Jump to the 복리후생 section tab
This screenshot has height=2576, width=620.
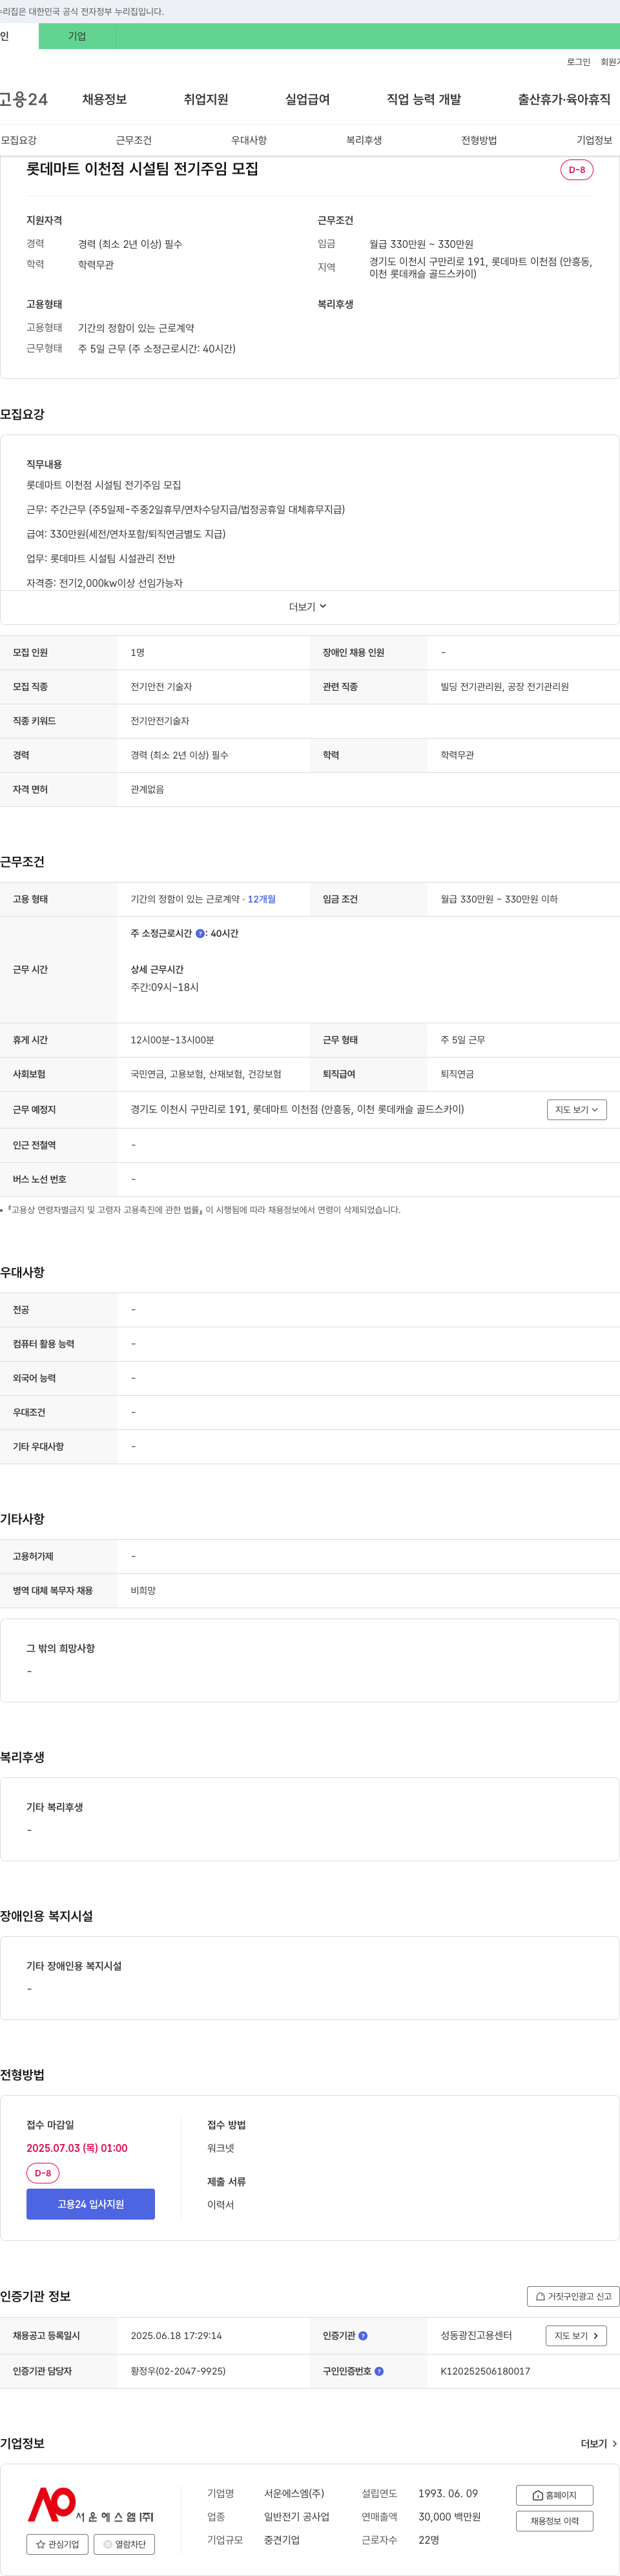click(364, 140)
